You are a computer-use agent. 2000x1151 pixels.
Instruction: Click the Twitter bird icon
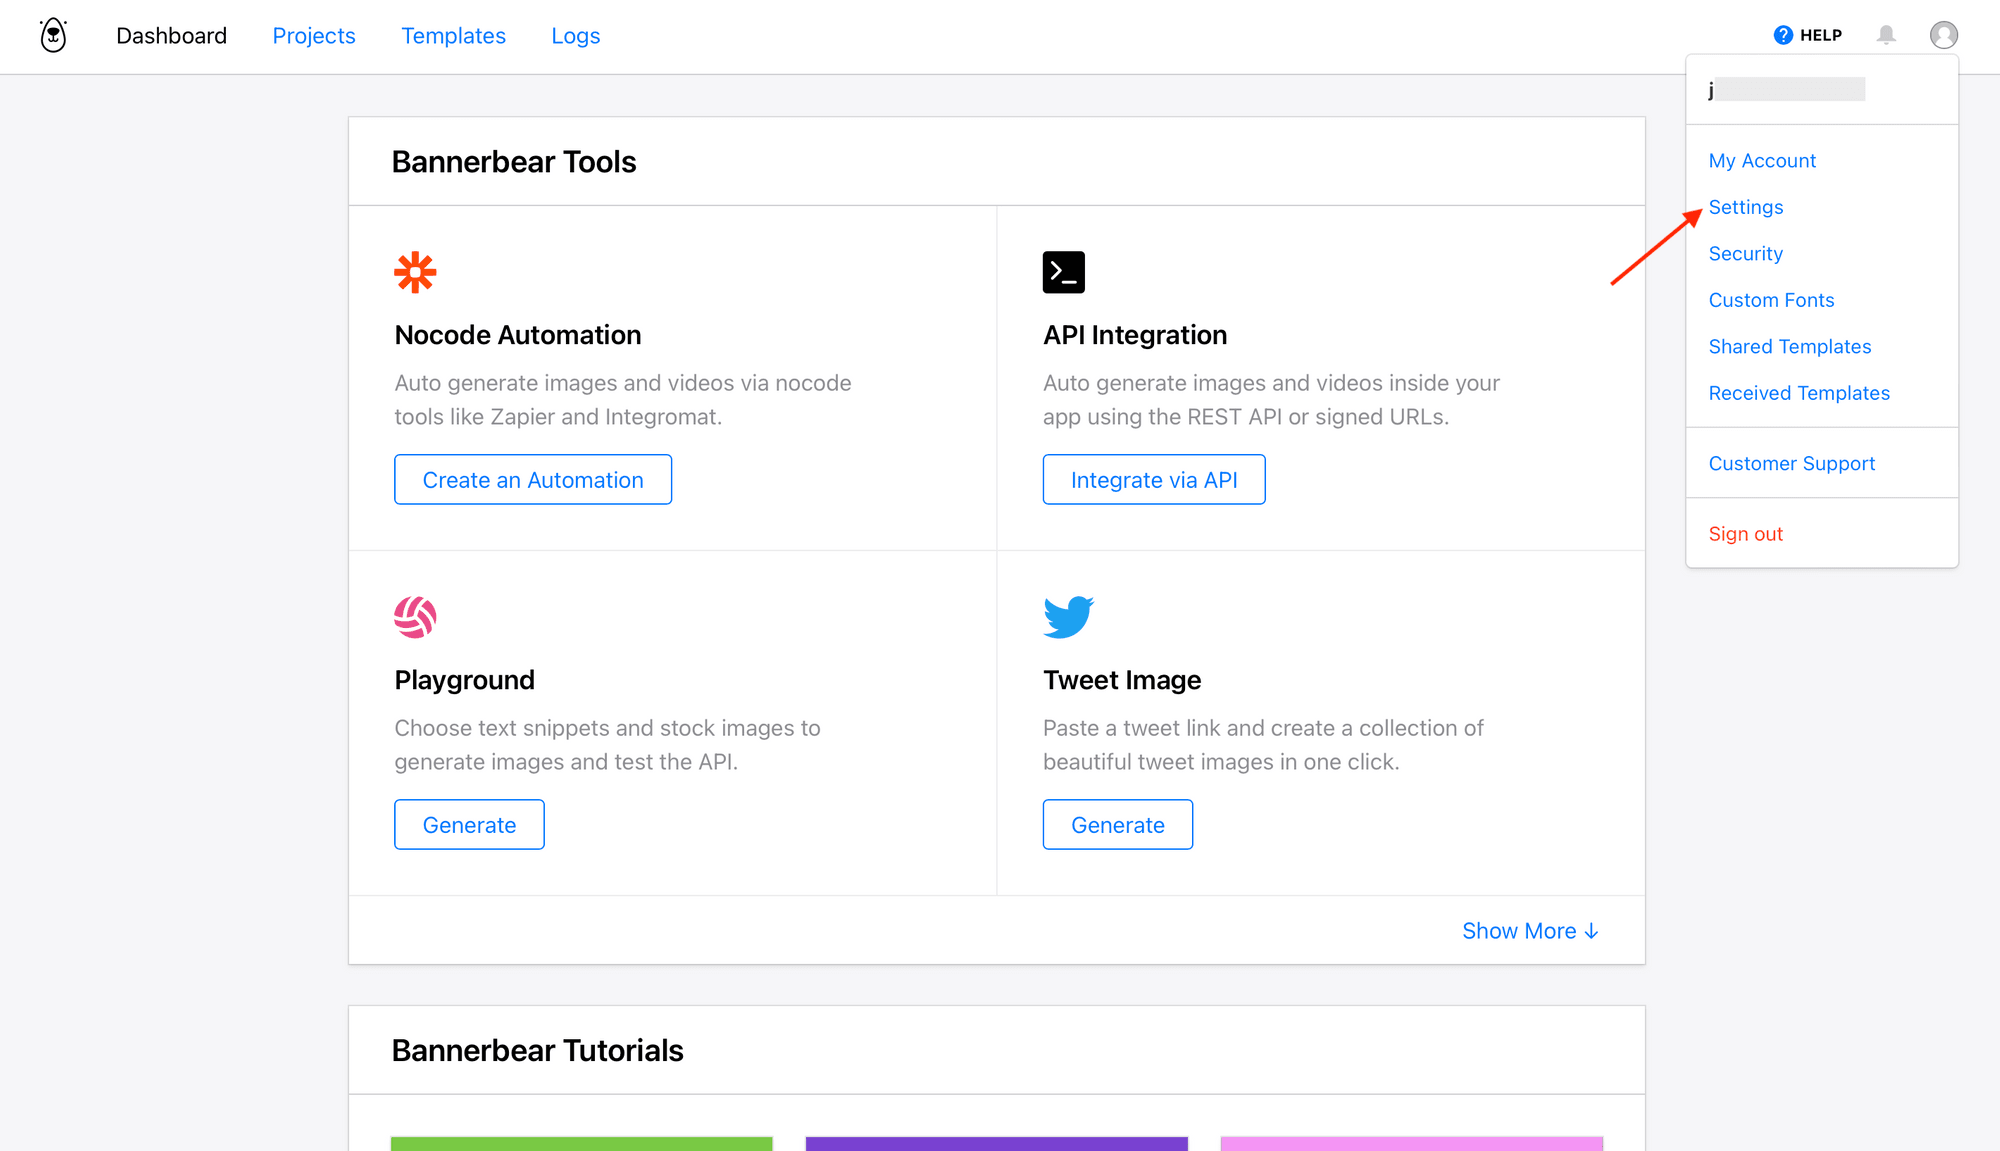click(x=1068, y=617)
